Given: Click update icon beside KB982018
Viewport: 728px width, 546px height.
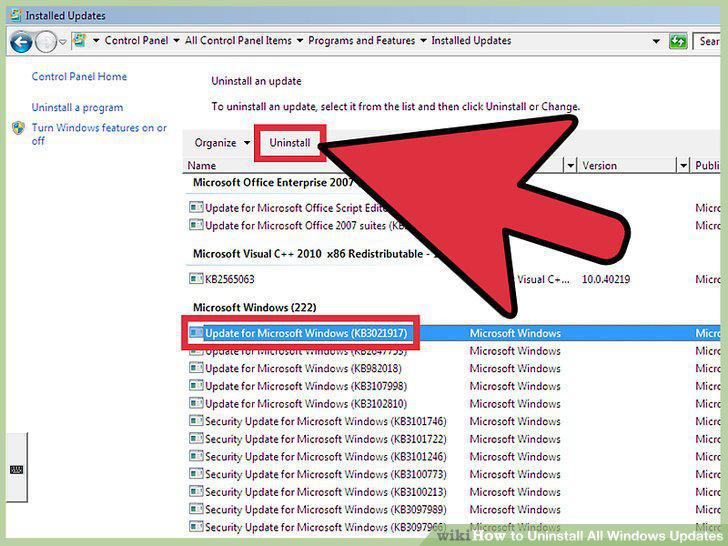Looking at the screenshot, I should [x=196, y=368].
